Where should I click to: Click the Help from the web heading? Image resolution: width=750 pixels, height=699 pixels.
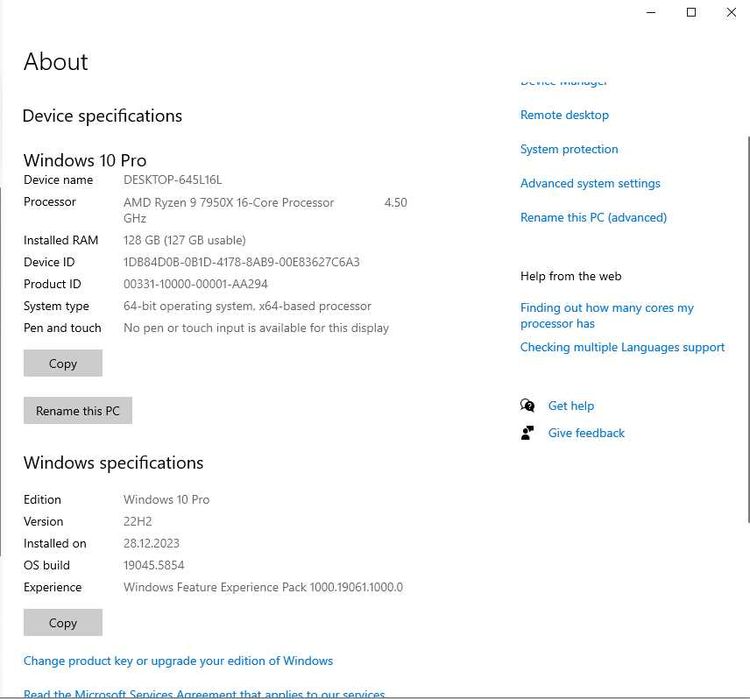[571, 276]
